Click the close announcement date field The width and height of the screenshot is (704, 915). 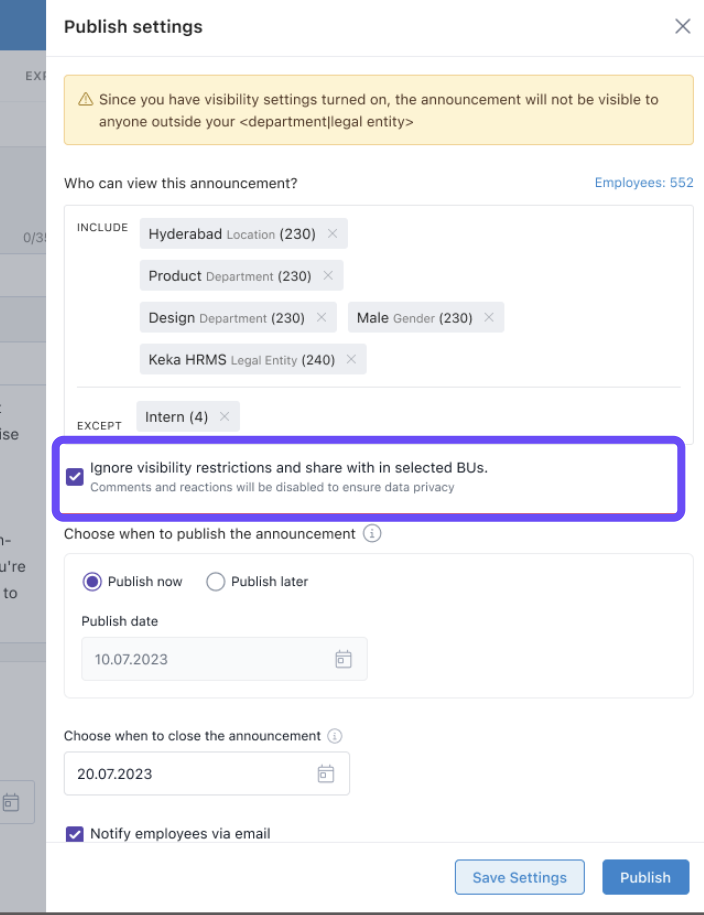[x=190, y=774]
